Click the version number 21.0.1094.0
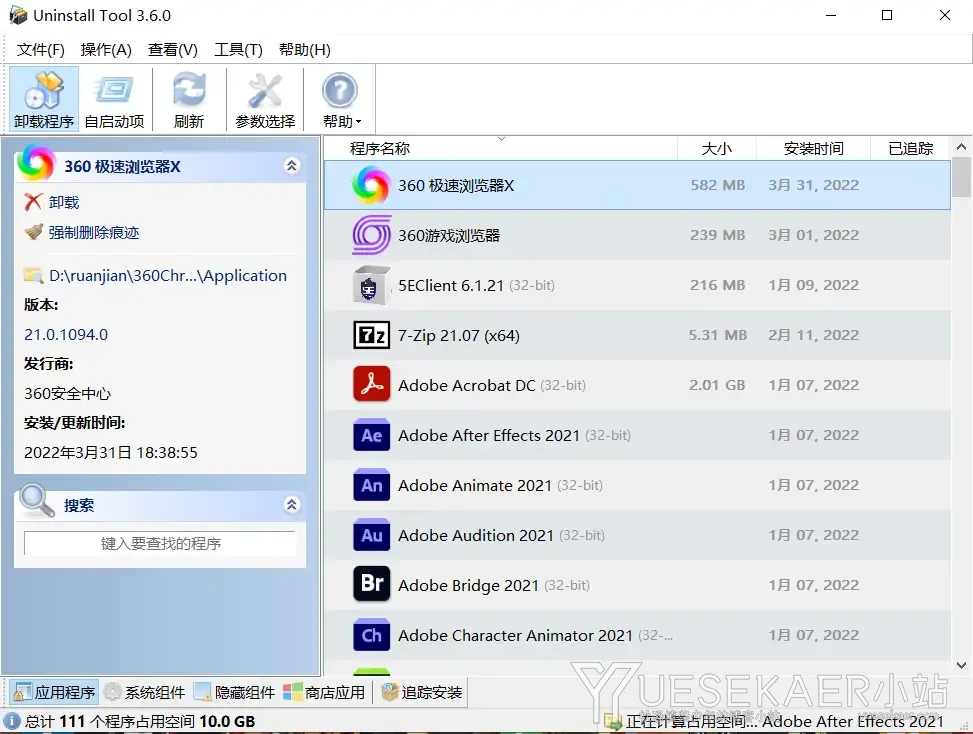The image size is (973, 734). coord(66,334)
